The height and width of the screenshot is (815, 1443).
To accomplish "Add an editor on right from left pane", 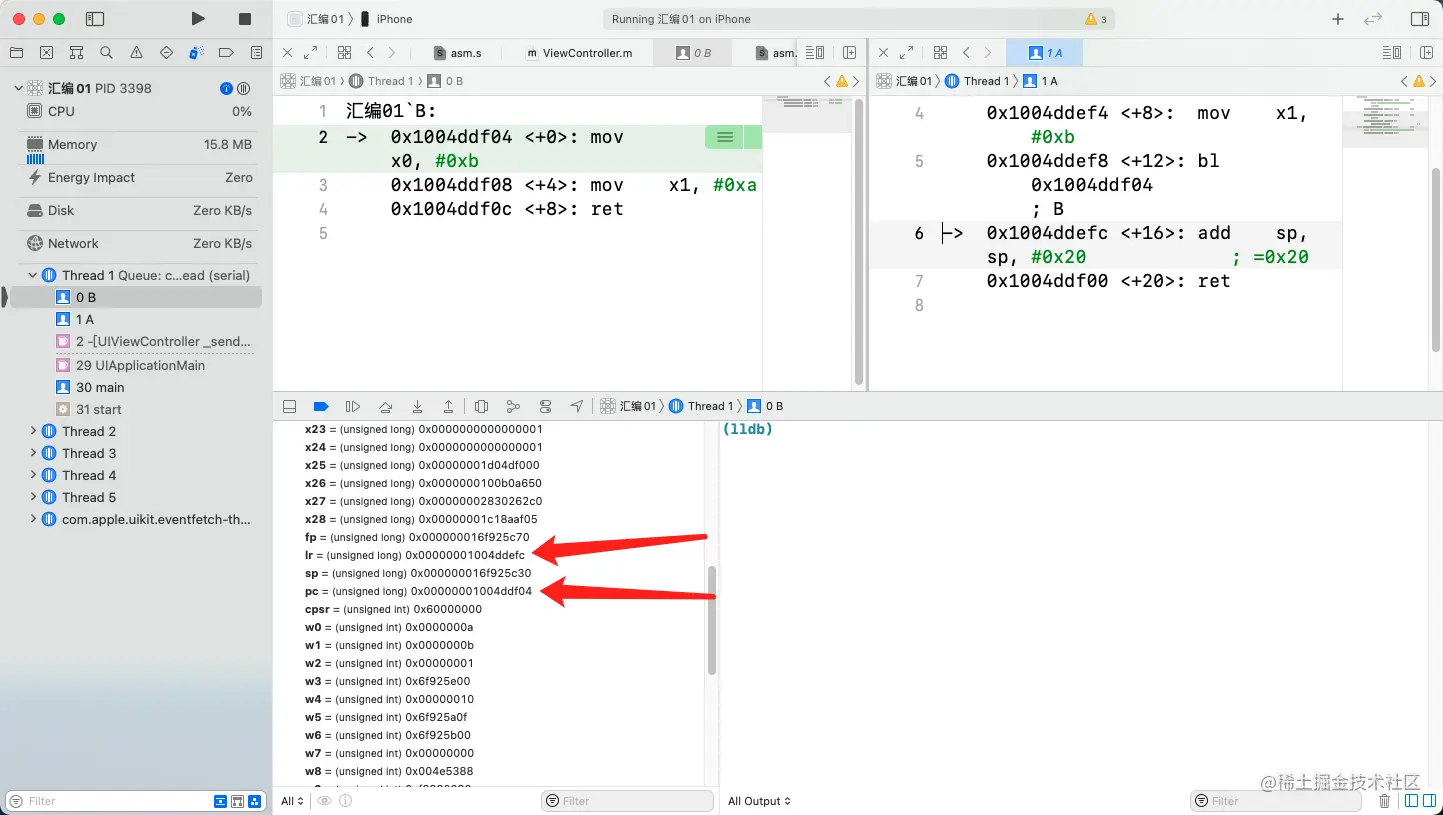I will 849,53.
